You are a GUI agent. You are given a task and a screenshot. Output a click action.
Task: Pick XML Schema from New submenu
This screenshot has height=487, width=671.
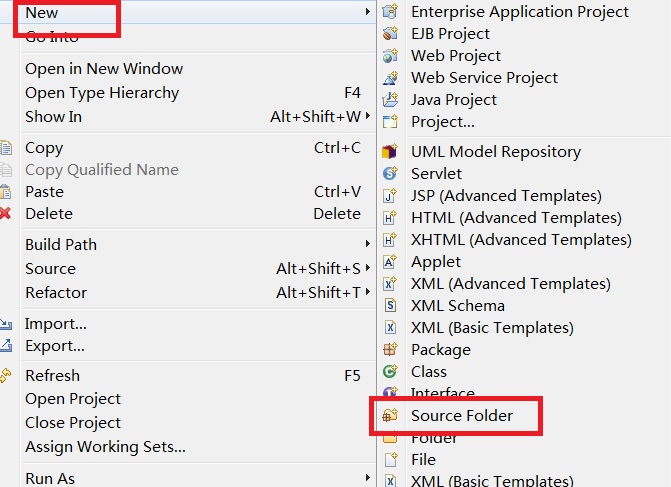coord(458,306)
